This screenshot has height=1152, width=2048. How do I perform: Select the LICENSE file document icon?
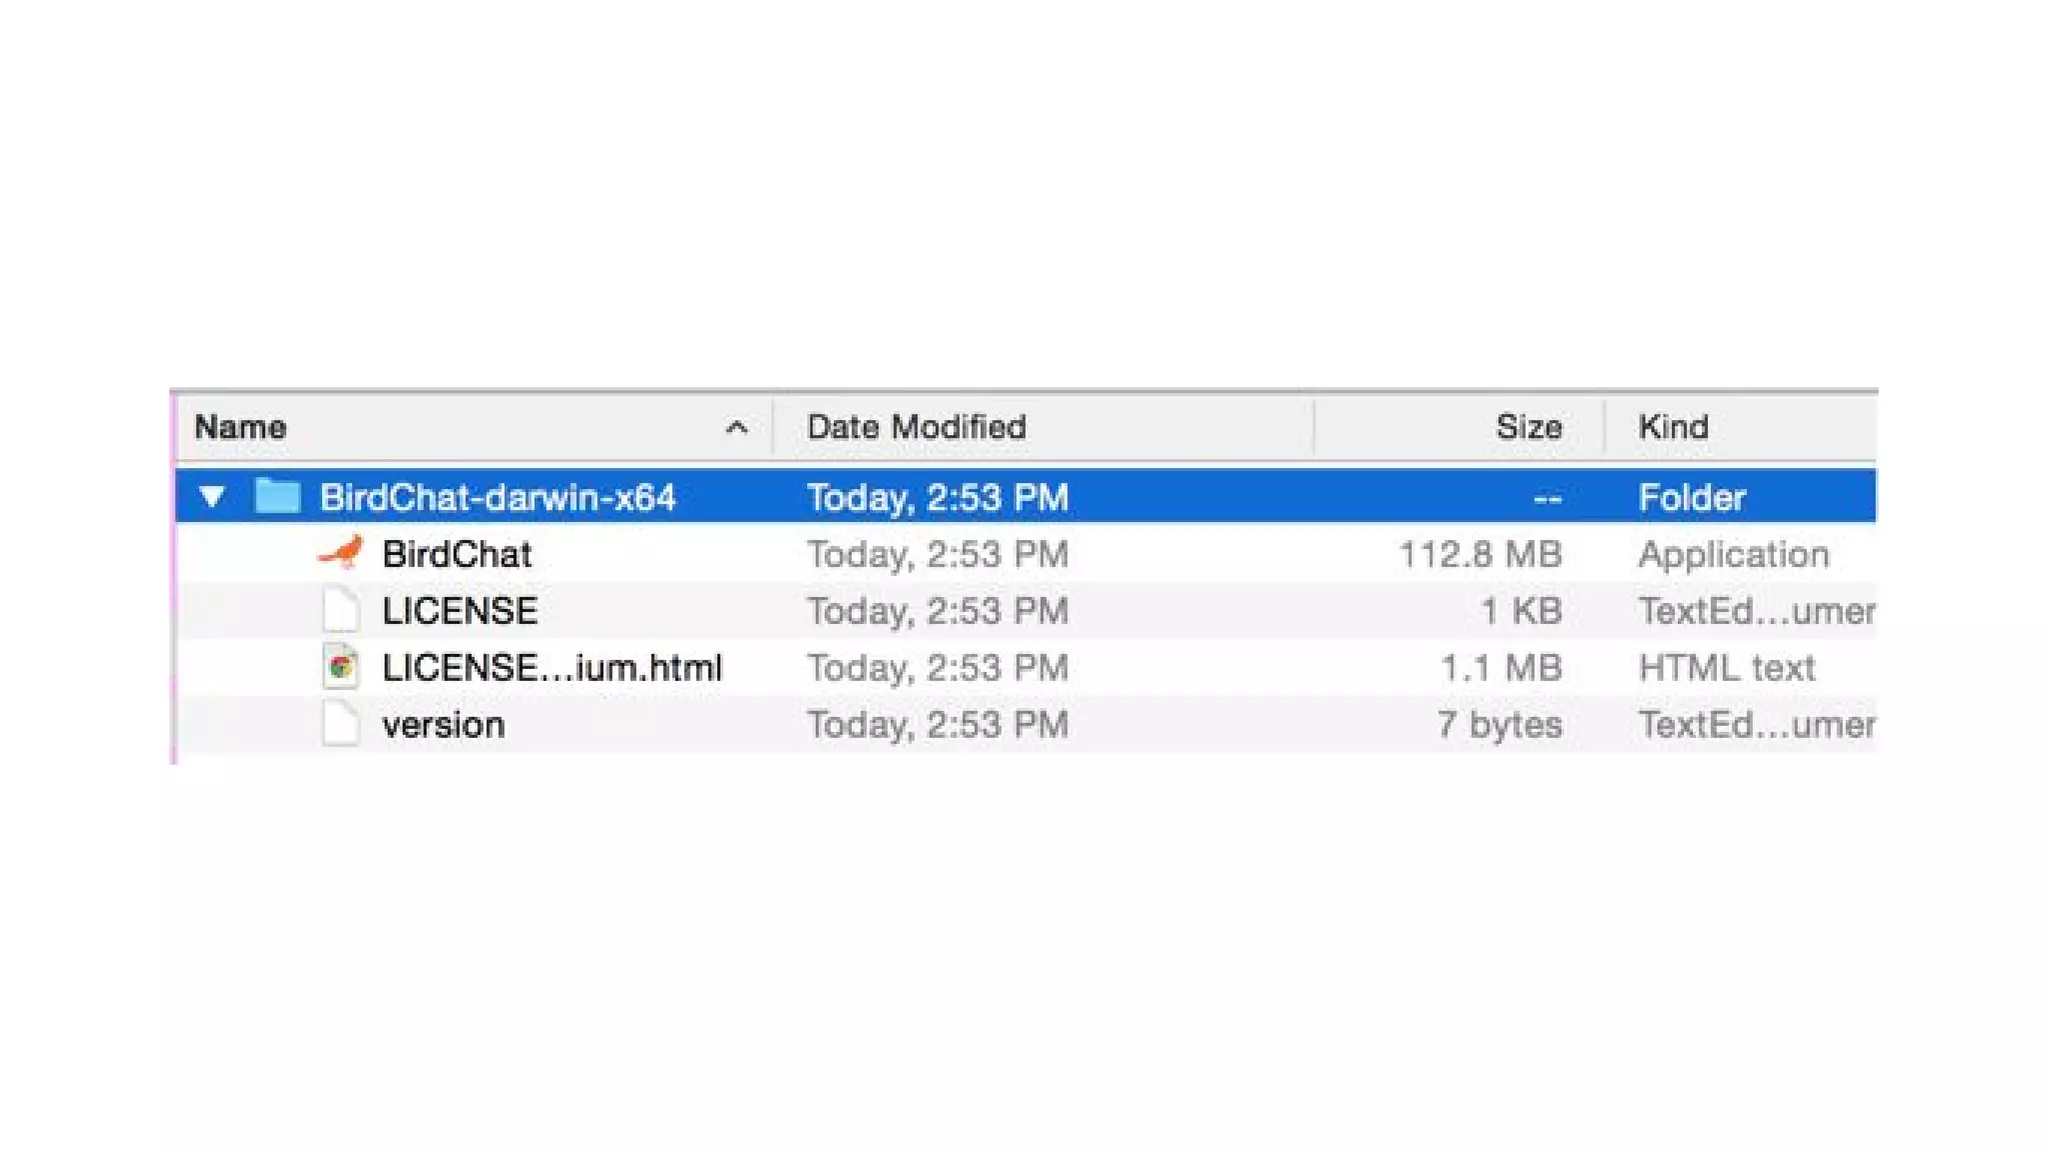tap(341, 610)
